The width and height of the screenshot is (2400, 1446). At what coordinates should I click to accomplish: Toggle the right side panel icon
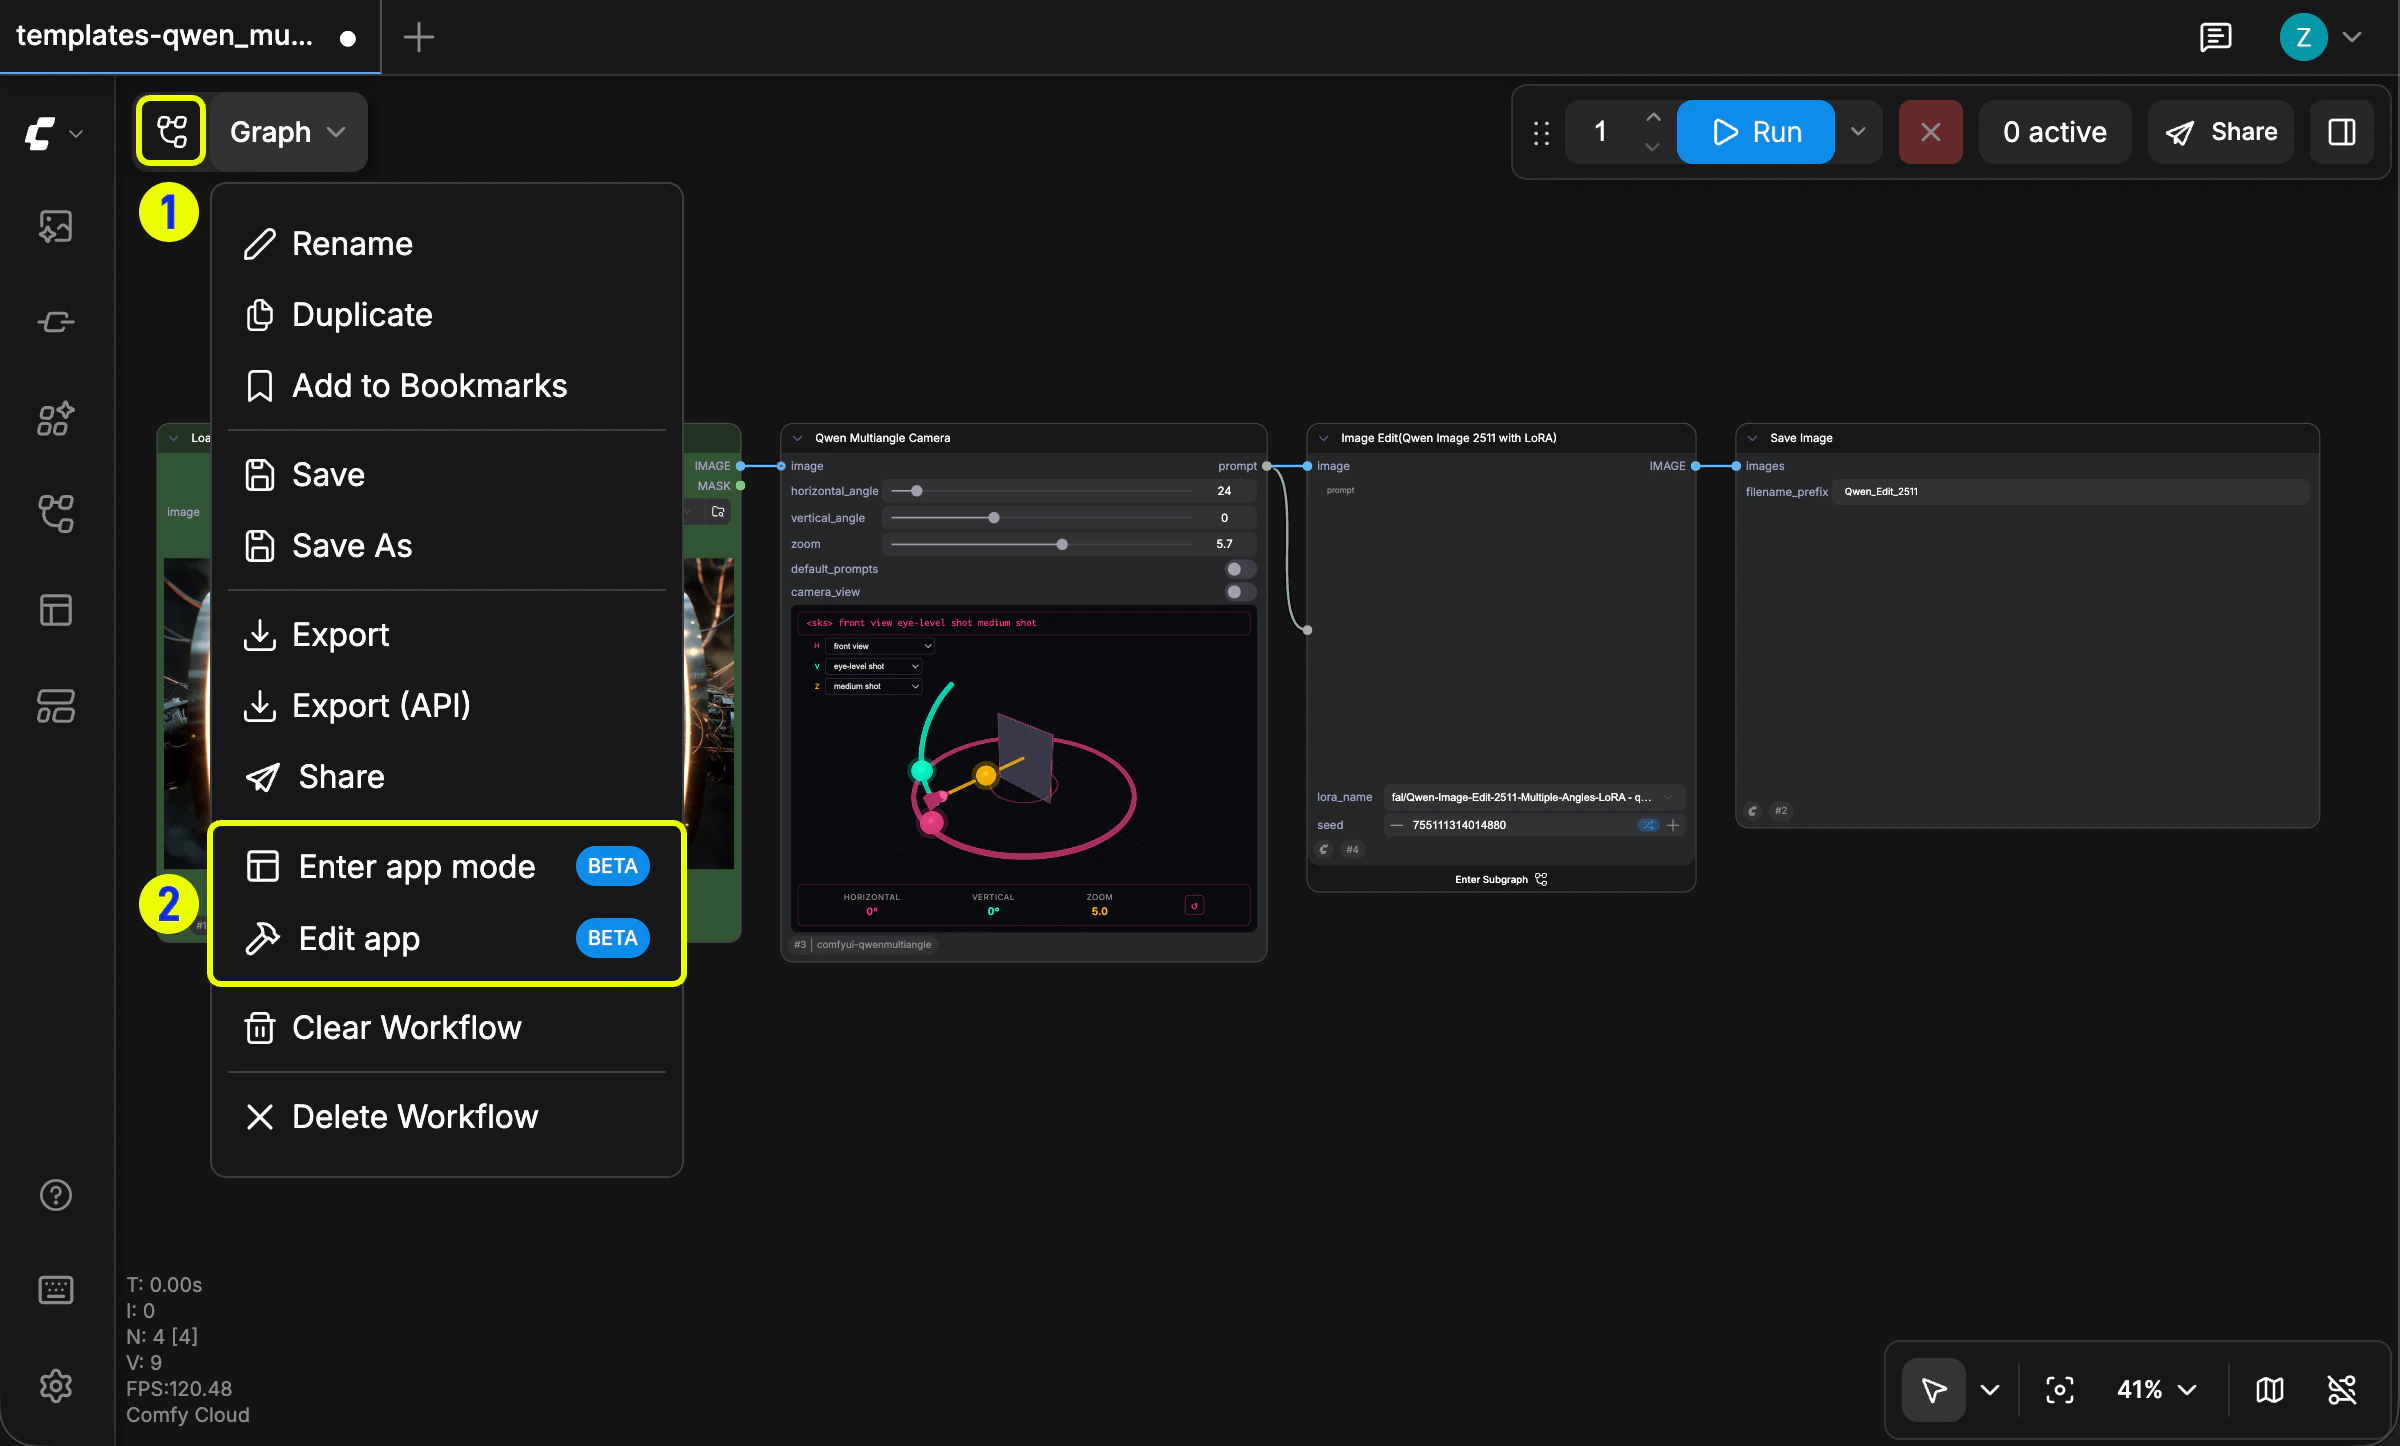coord(2342,132)
